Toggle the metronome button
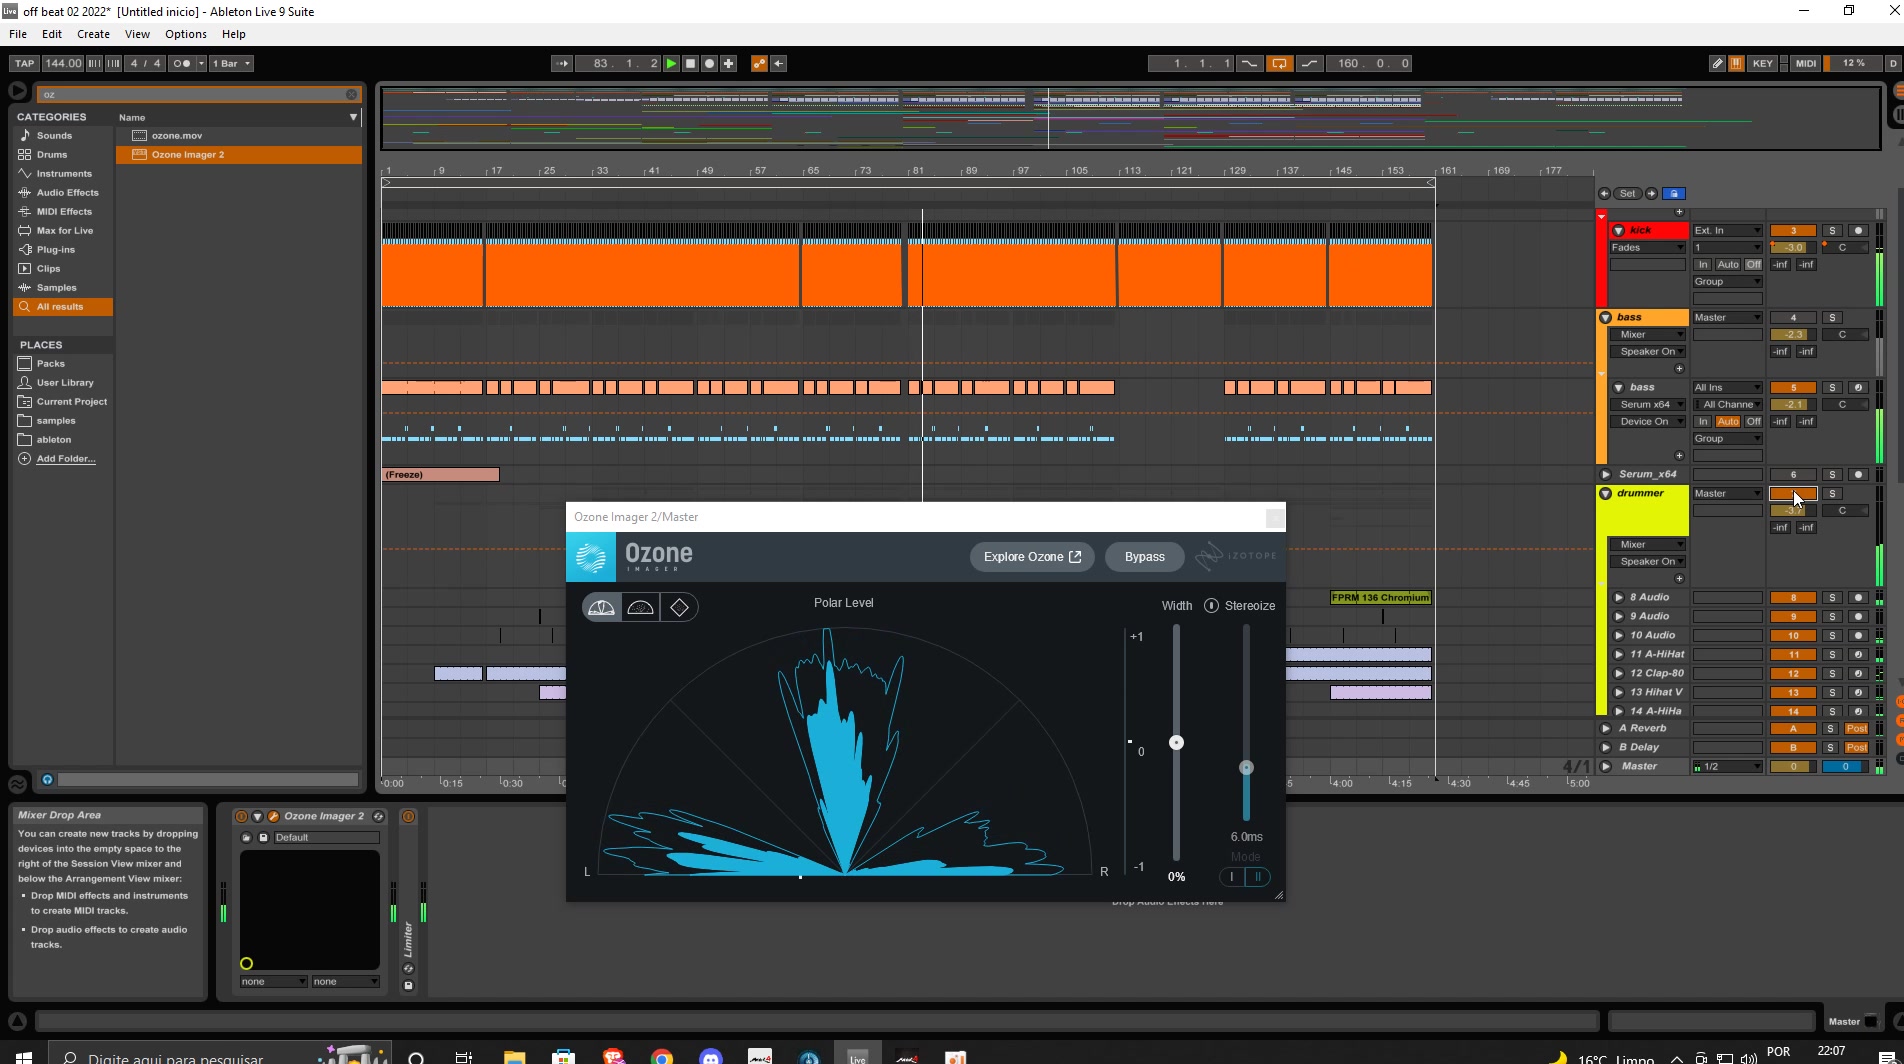The height and width of the screenshot is (1064, 1904). [x=182, y=63]
